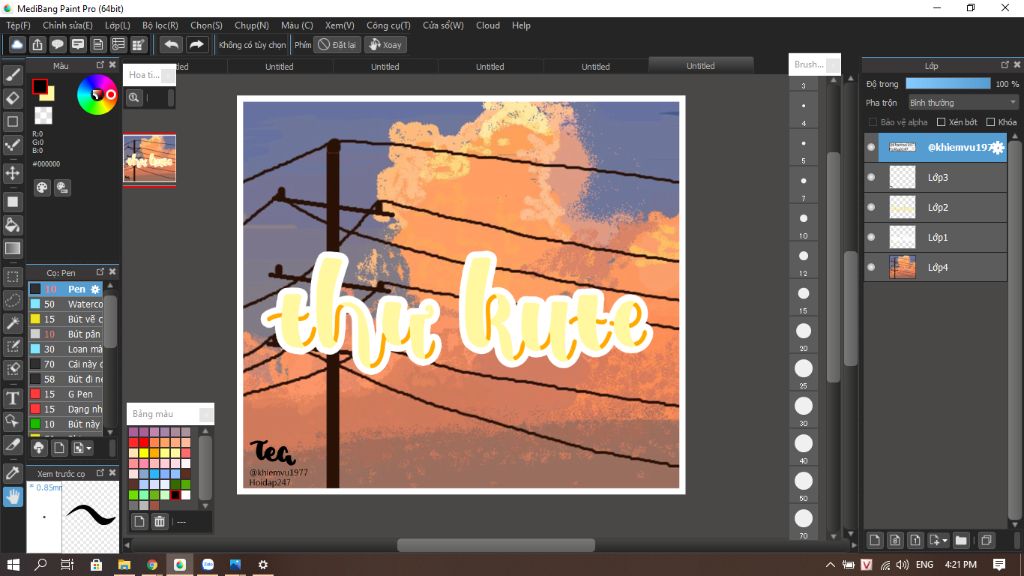The height and width of the screenshot is (576, 1024).
Task: Click the cloud save icon in toolbar
Action: tap(17, 44)
